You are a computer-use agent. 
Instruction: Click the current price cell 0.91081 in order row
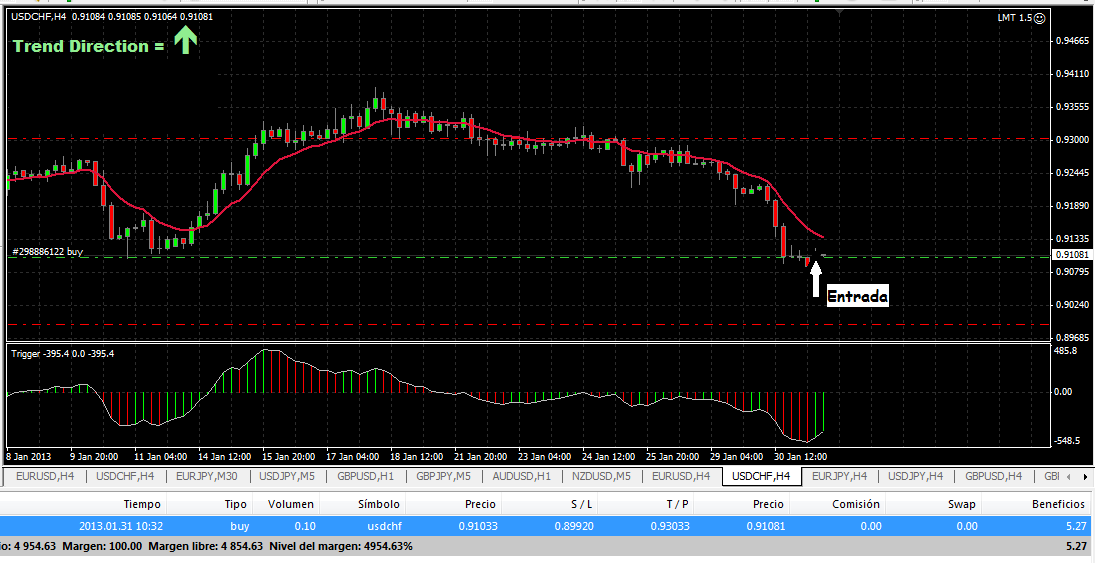click(x=765, y=526)
